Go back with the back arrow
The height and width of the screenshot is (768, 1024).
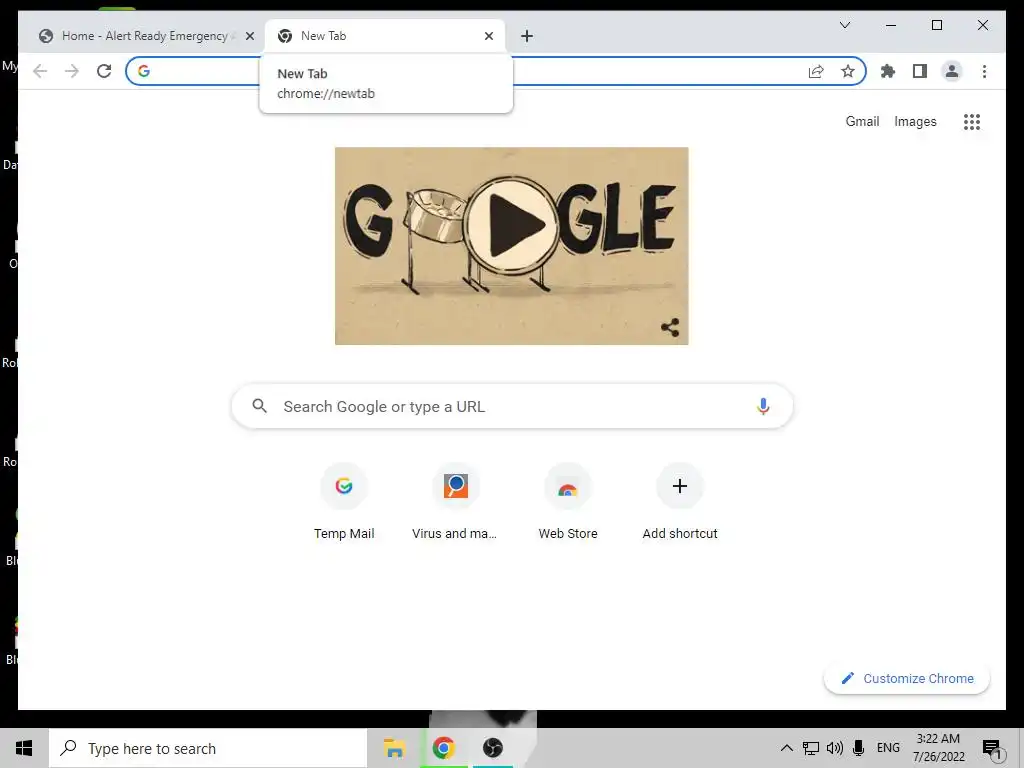point(40,71)
